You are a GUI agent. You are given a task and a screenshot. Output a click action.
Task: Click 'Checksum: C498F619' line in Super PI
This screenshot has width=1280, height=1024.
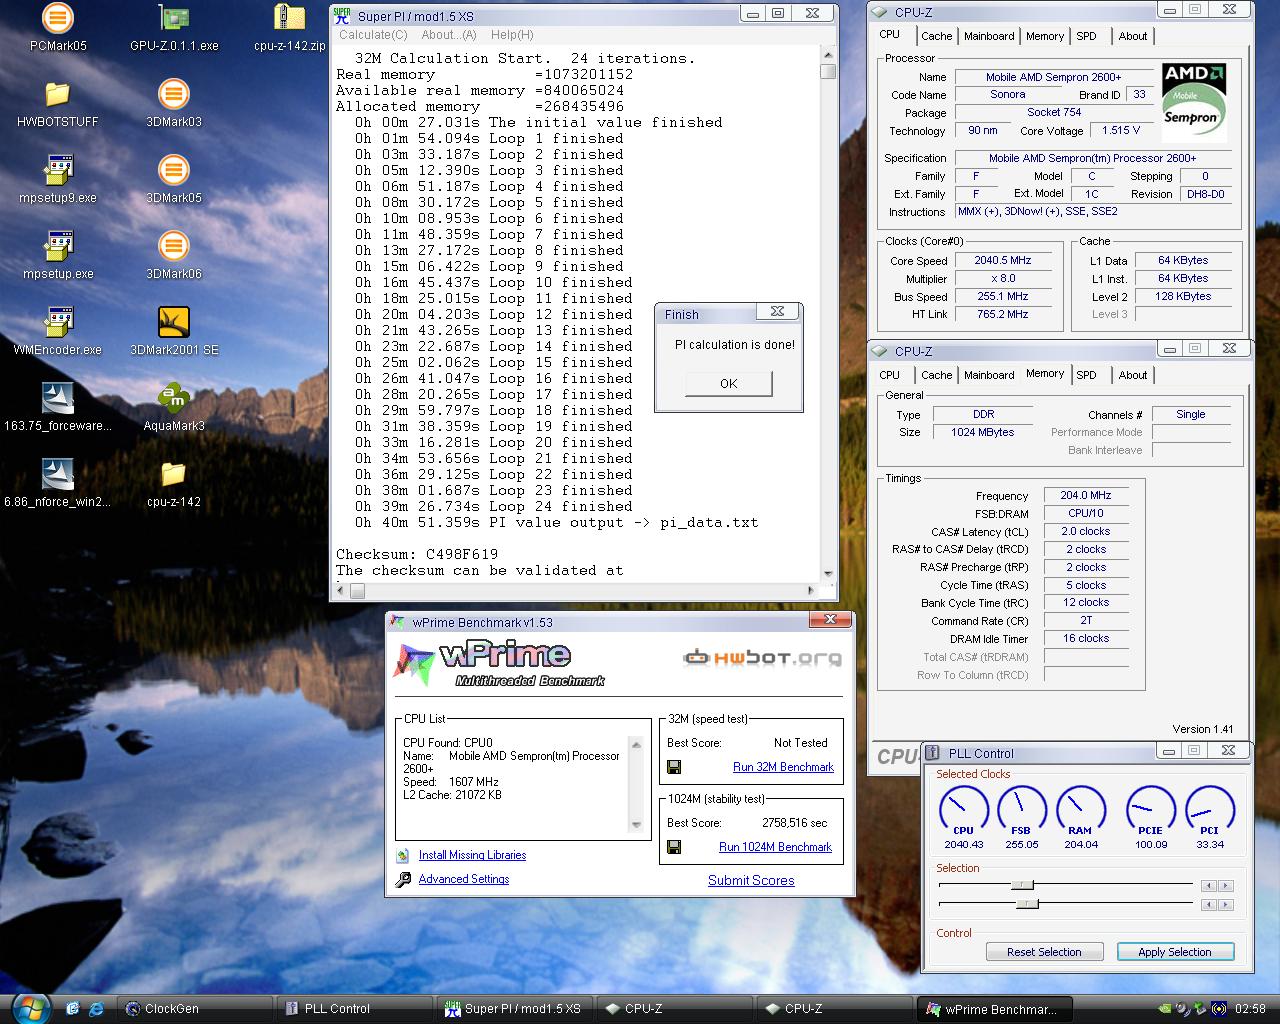coord(417,554)
